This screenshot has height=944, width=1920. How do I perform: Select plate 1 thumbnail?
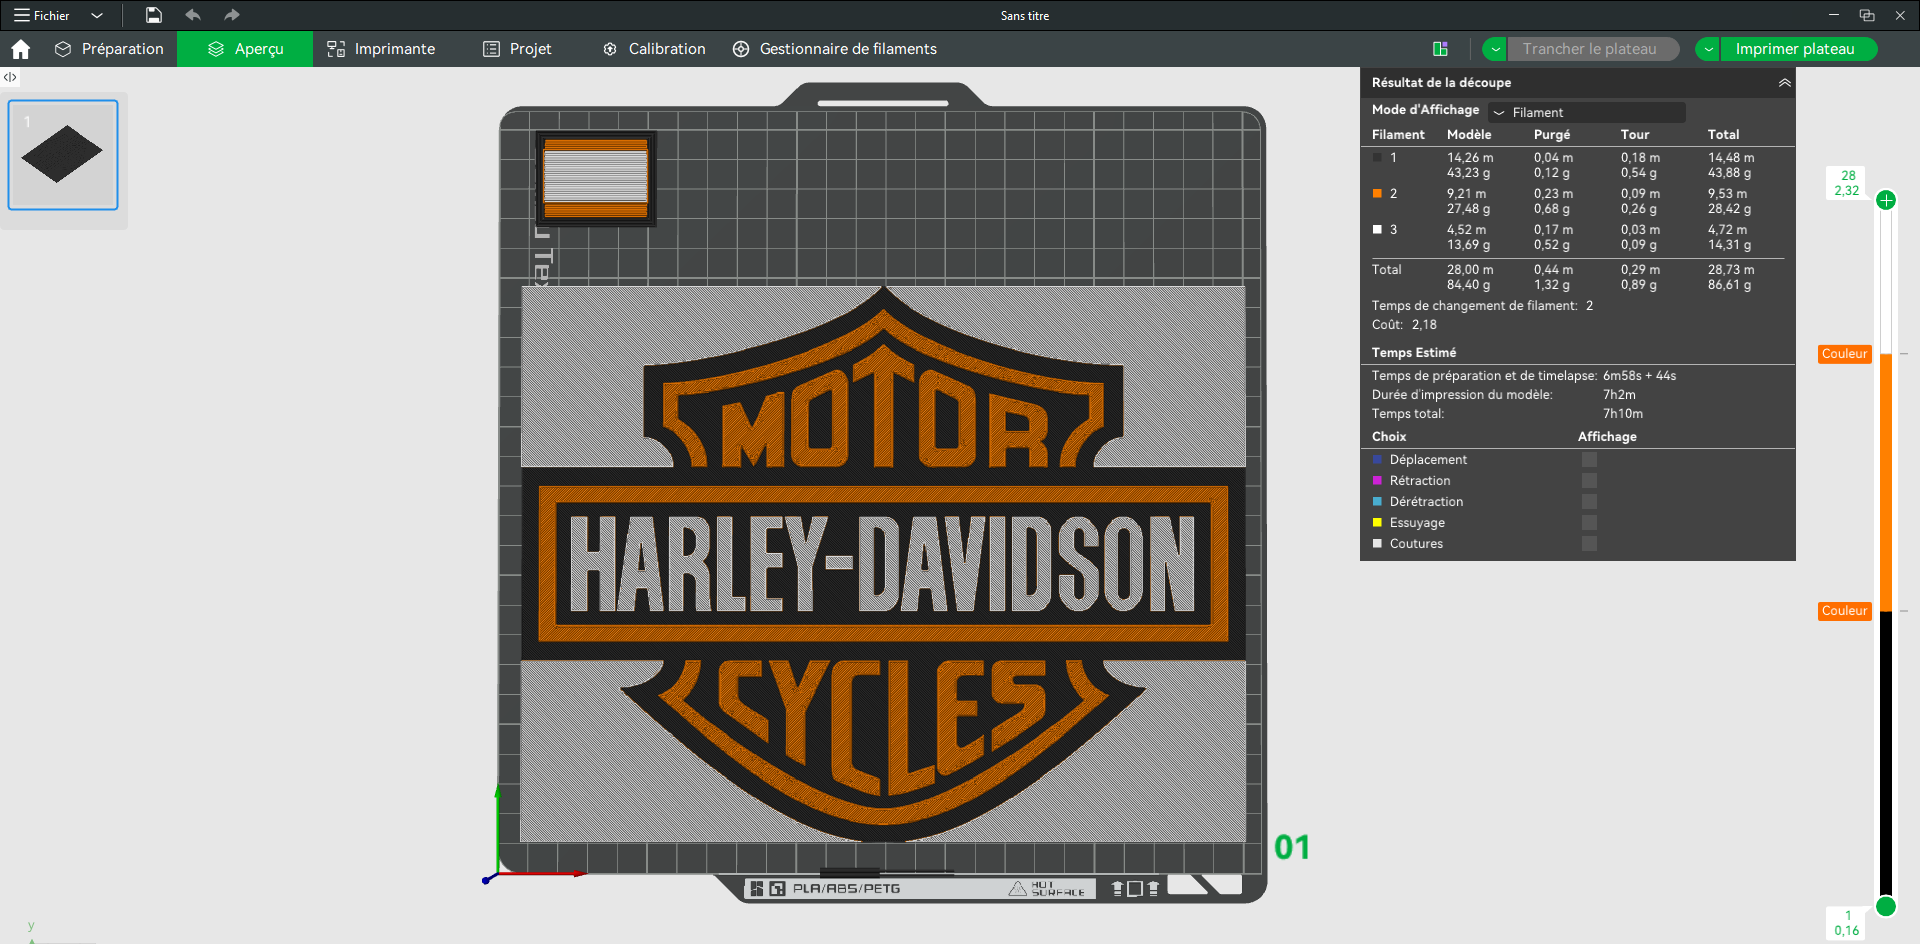point(63,155)
